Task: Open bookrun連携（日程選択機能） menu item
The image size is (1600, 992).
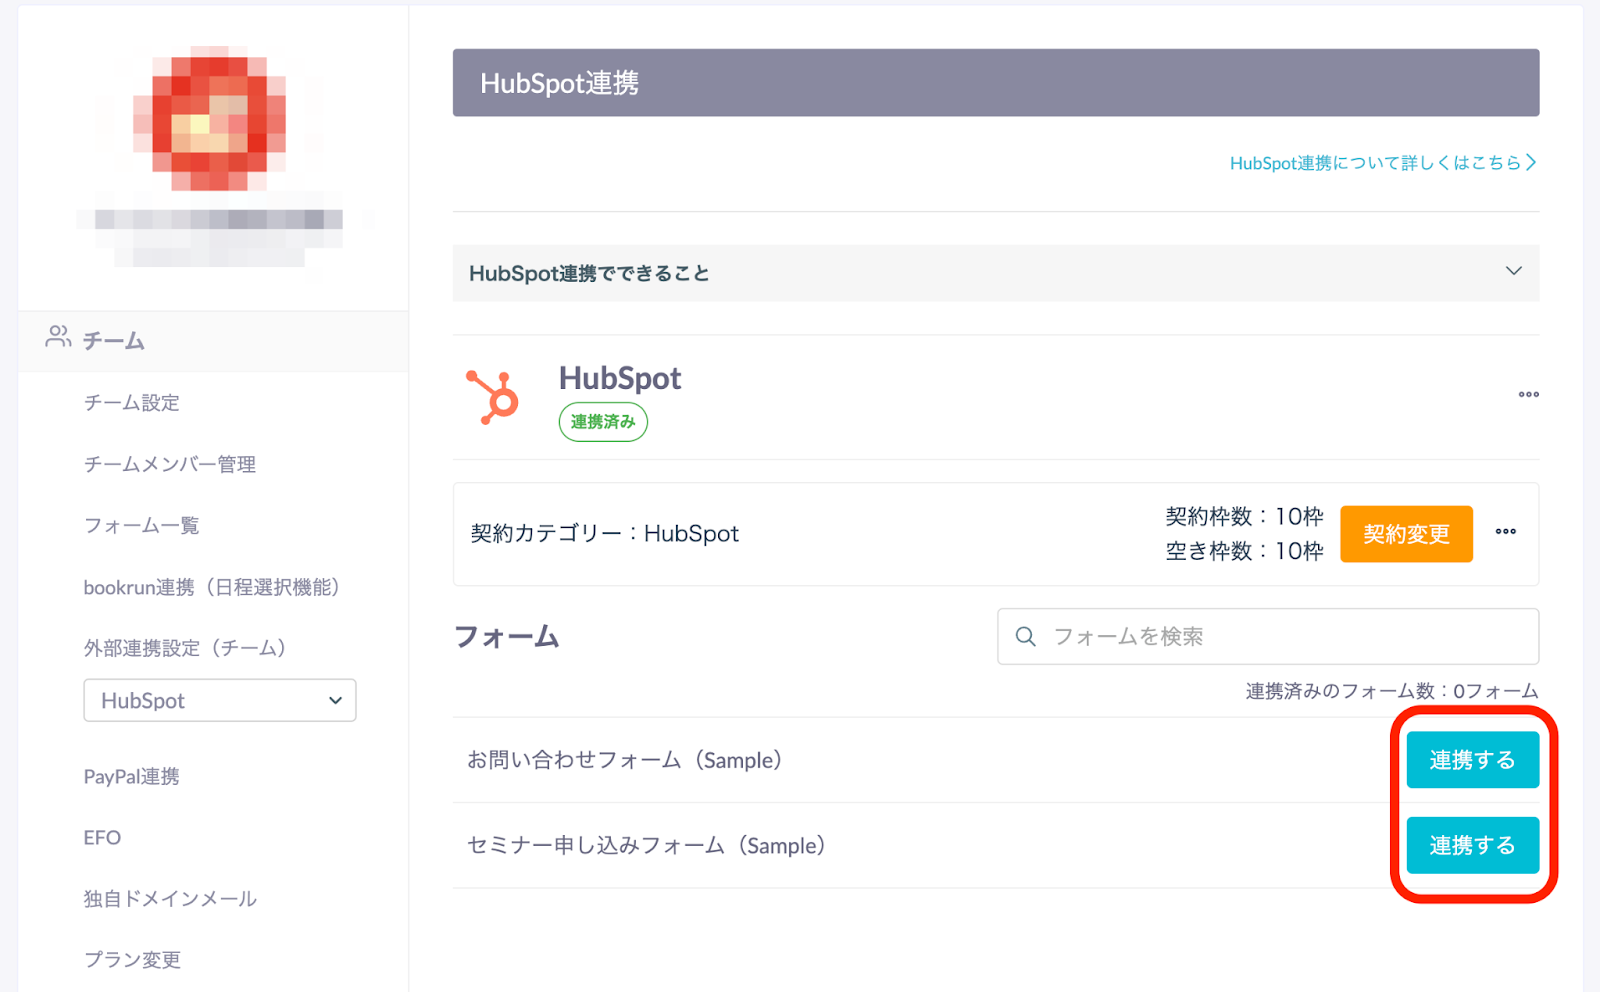Action: click(212, 587)
